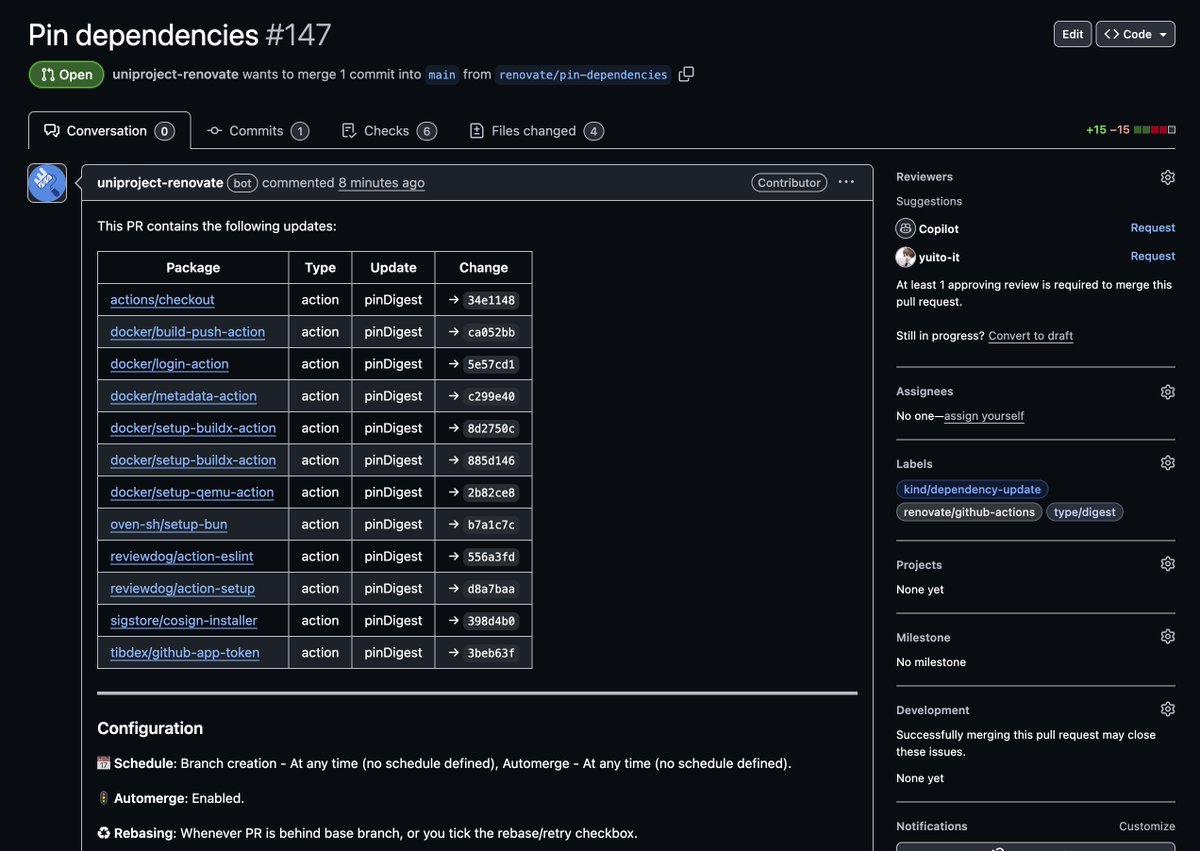The width and height of the screenshot is (1200, 851).
Task: Click the b7a1c7c digest value
Action: 491,524
